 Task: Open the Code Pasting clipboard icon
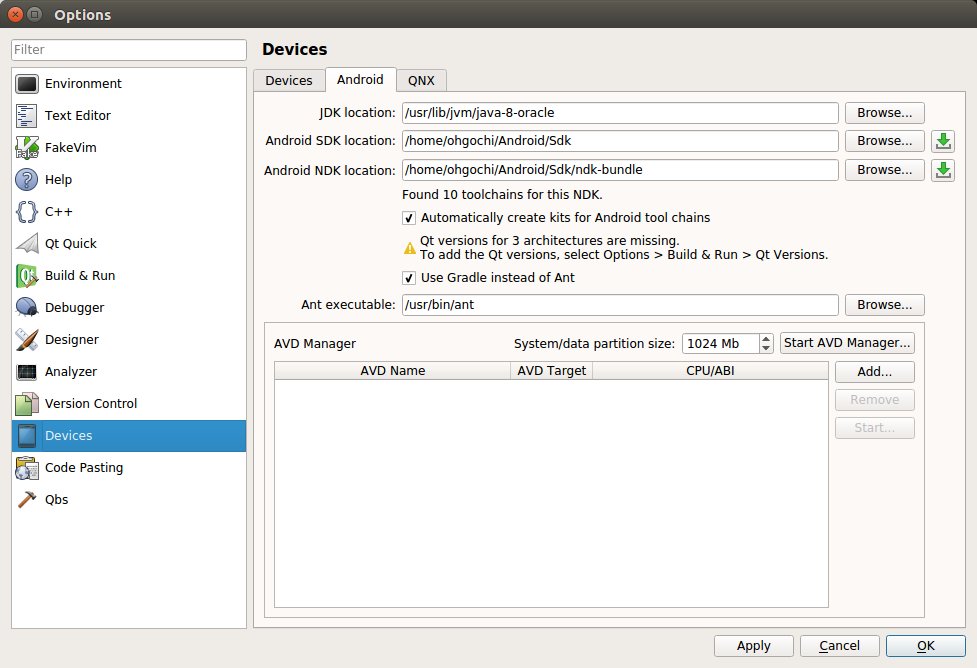(x=27, y=467)
